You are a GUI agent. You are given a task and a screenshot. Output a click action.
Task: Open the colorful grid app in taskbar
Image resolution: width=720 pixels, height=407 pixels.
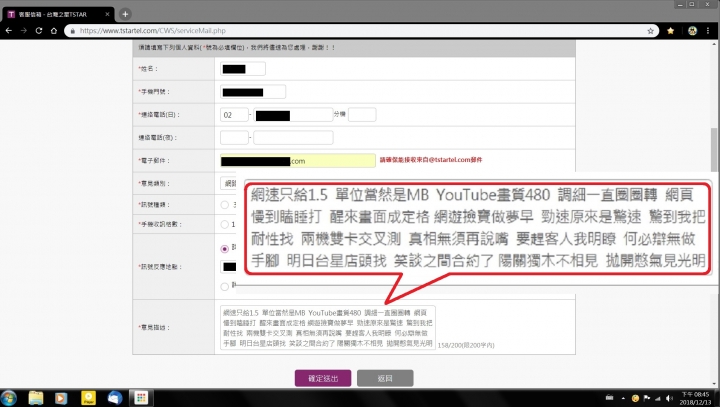(x=141, y=398)
